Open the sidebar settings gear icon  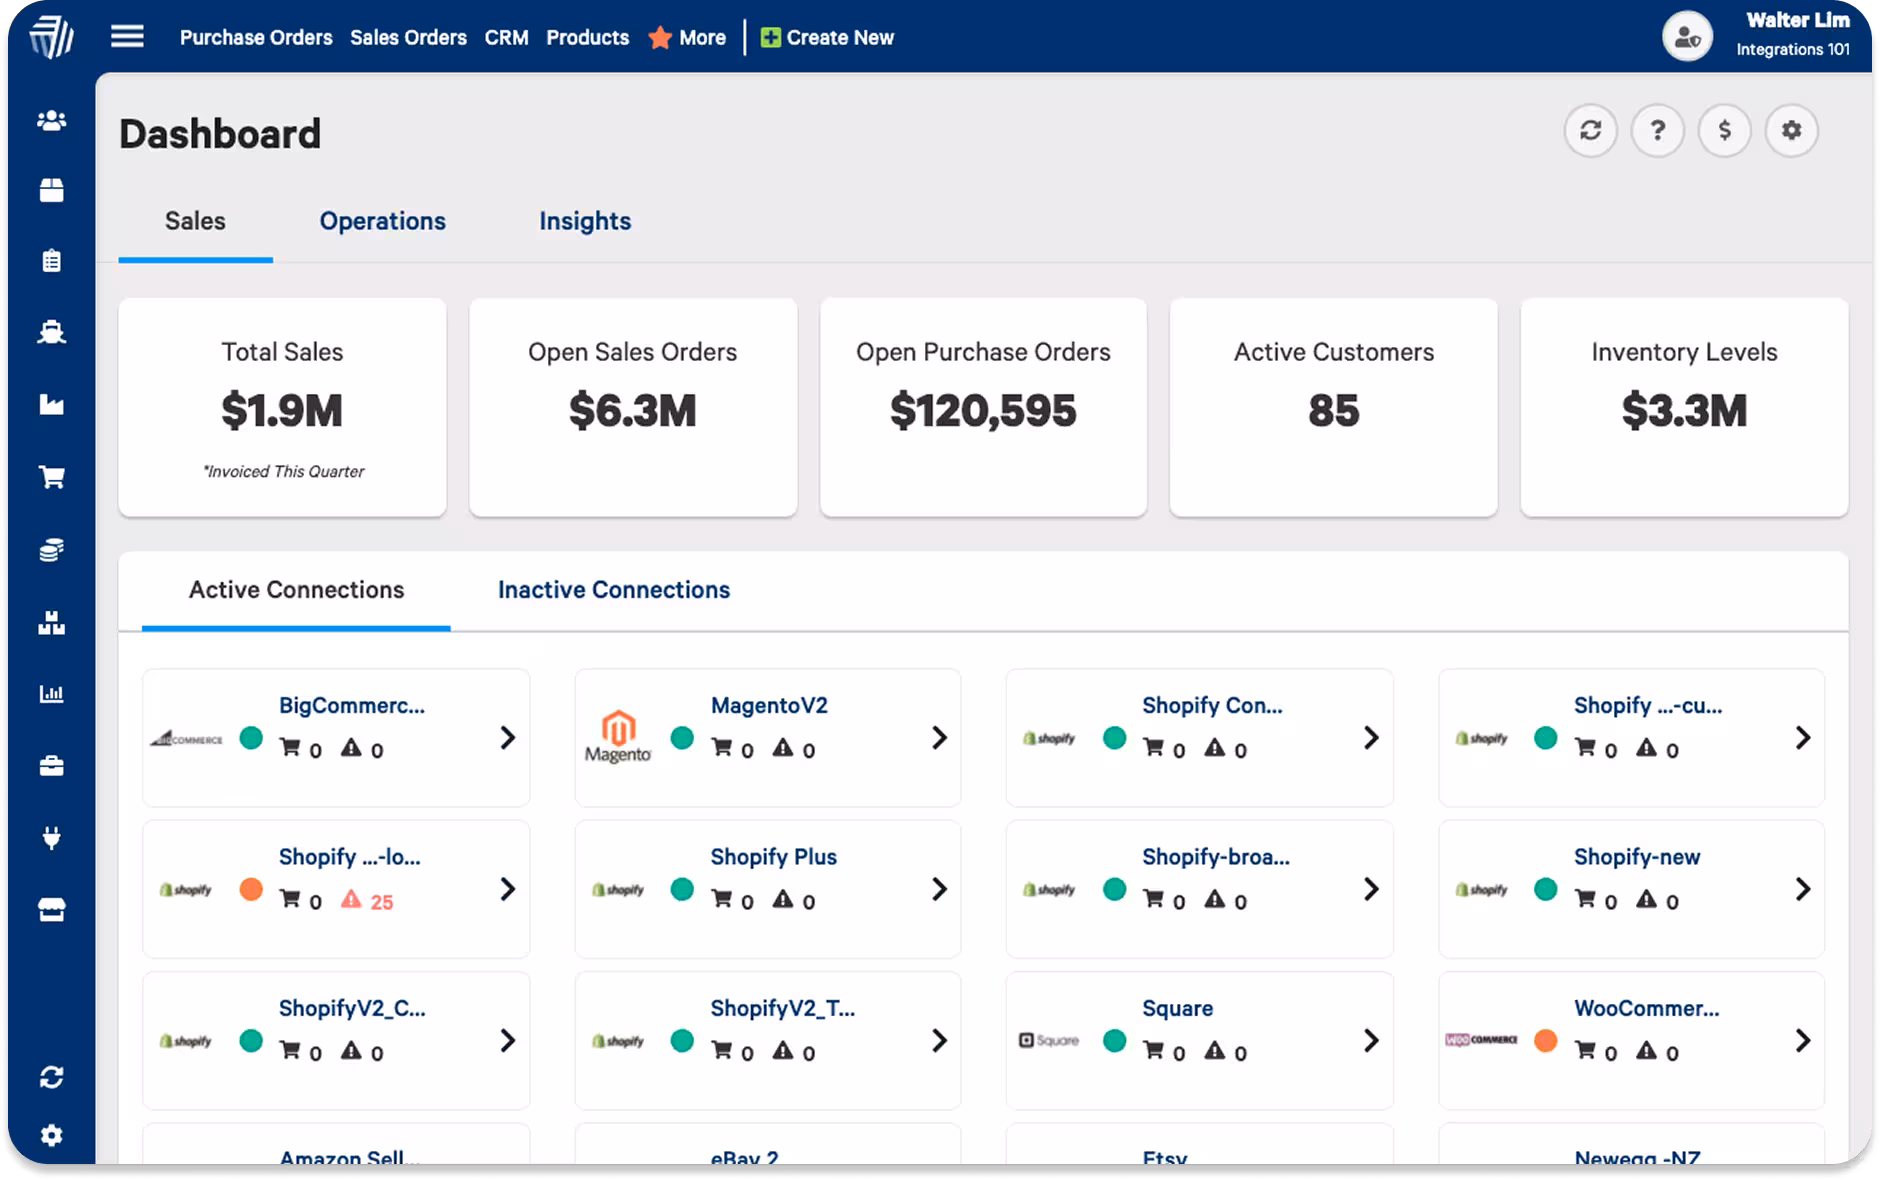click(x=51, y=1135)
